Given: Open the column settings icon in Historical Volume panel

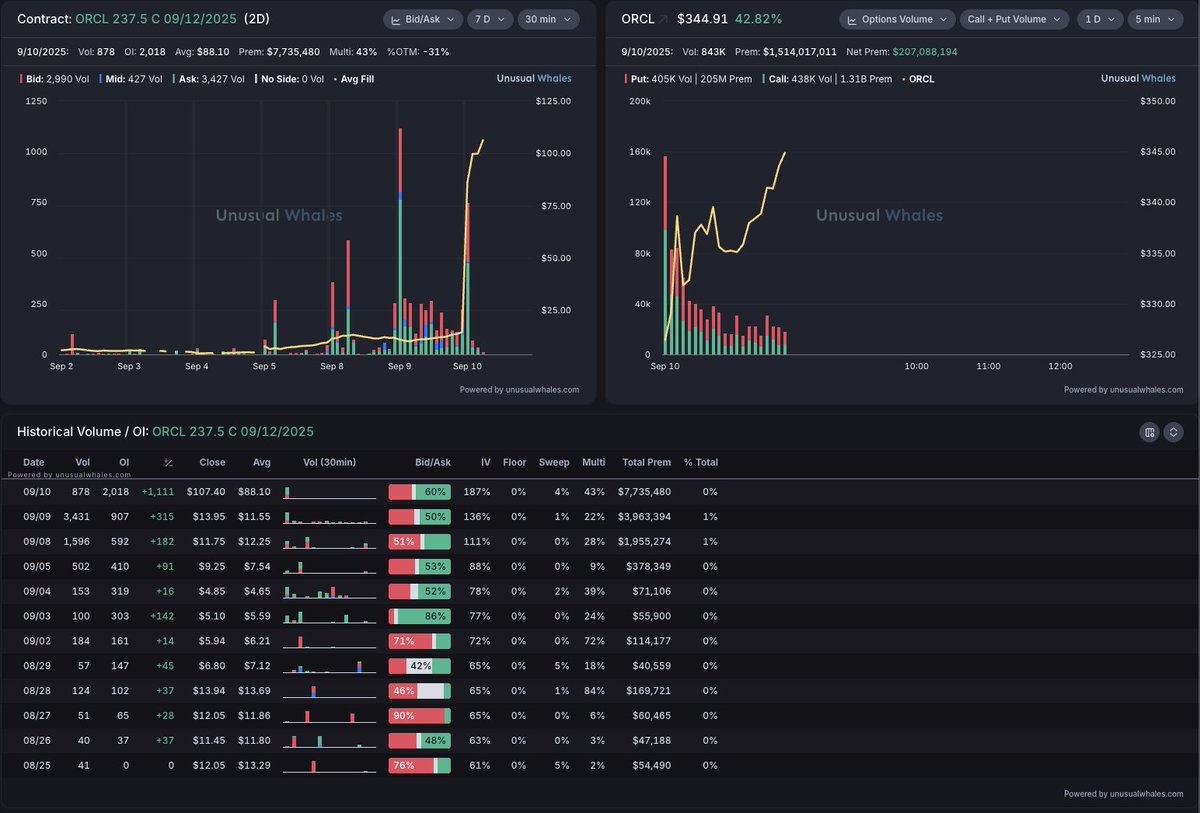Looking at the screenshot, I should tap(1150, 432).
